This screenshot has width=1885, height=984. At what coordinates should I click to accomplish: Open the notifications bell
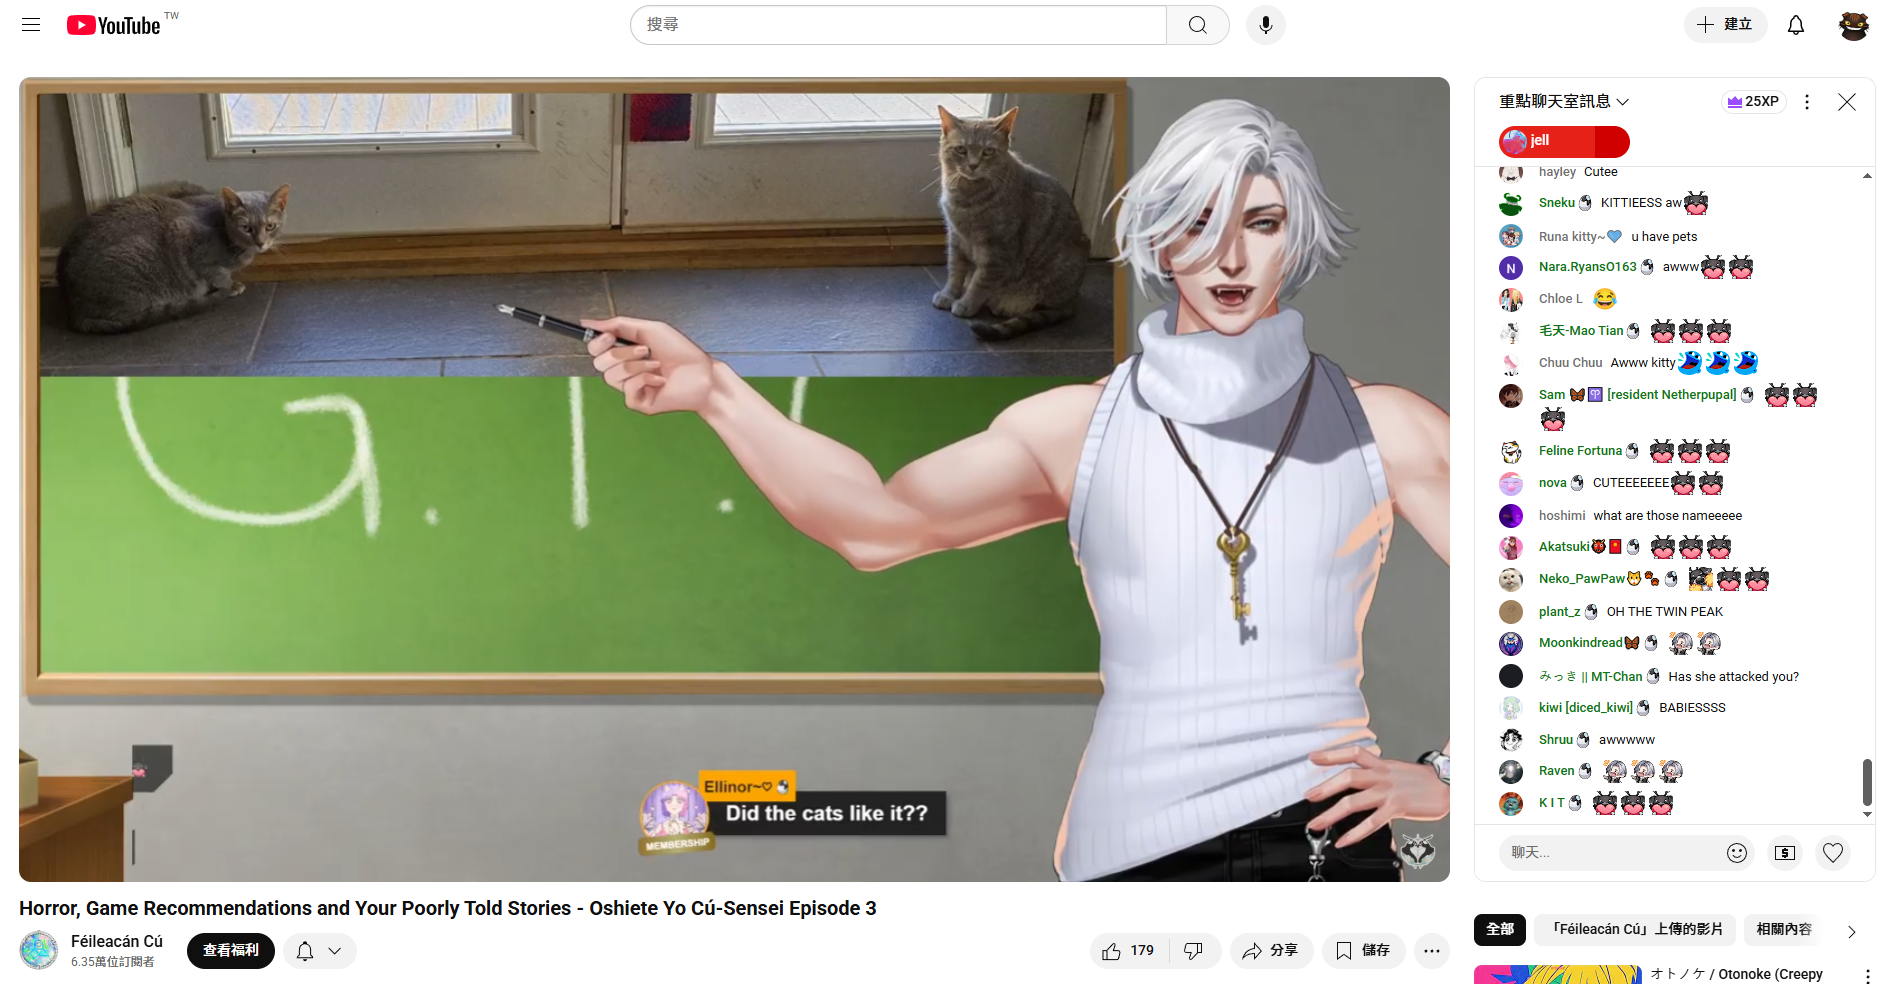click(1795, 25)
